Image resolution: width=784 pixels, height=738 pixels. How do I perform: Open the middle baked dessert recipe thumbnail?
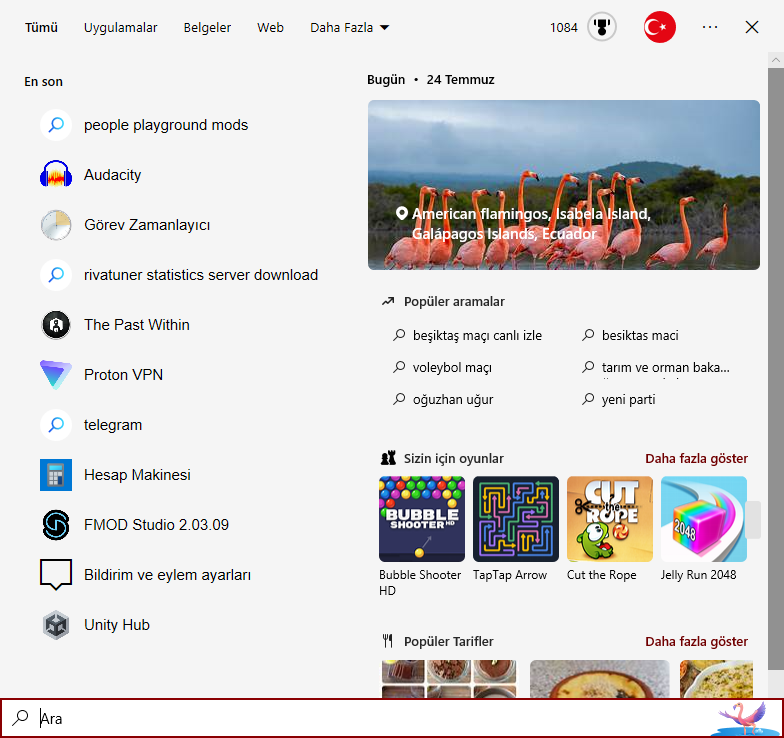click(x=600, y=678)
